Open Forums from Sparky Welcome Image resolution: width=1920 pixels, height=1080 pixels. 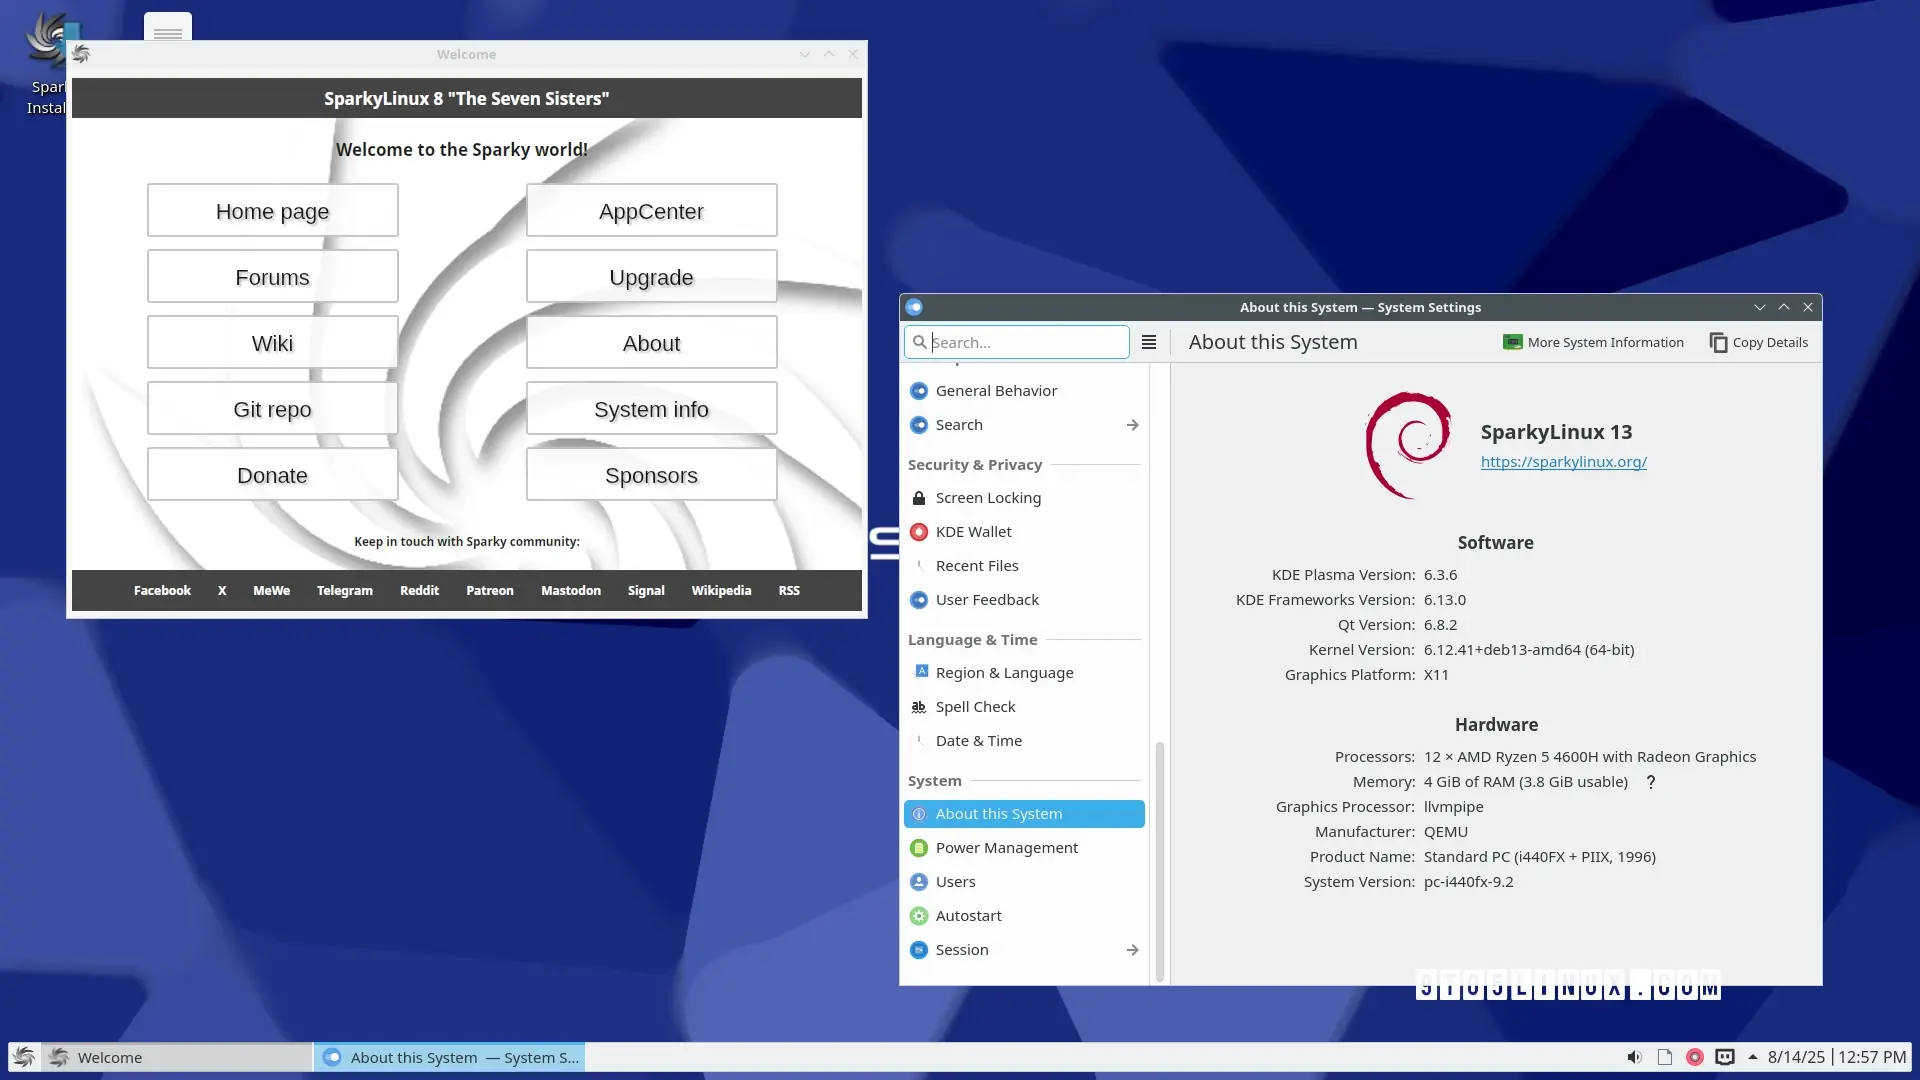coord(272,277)
